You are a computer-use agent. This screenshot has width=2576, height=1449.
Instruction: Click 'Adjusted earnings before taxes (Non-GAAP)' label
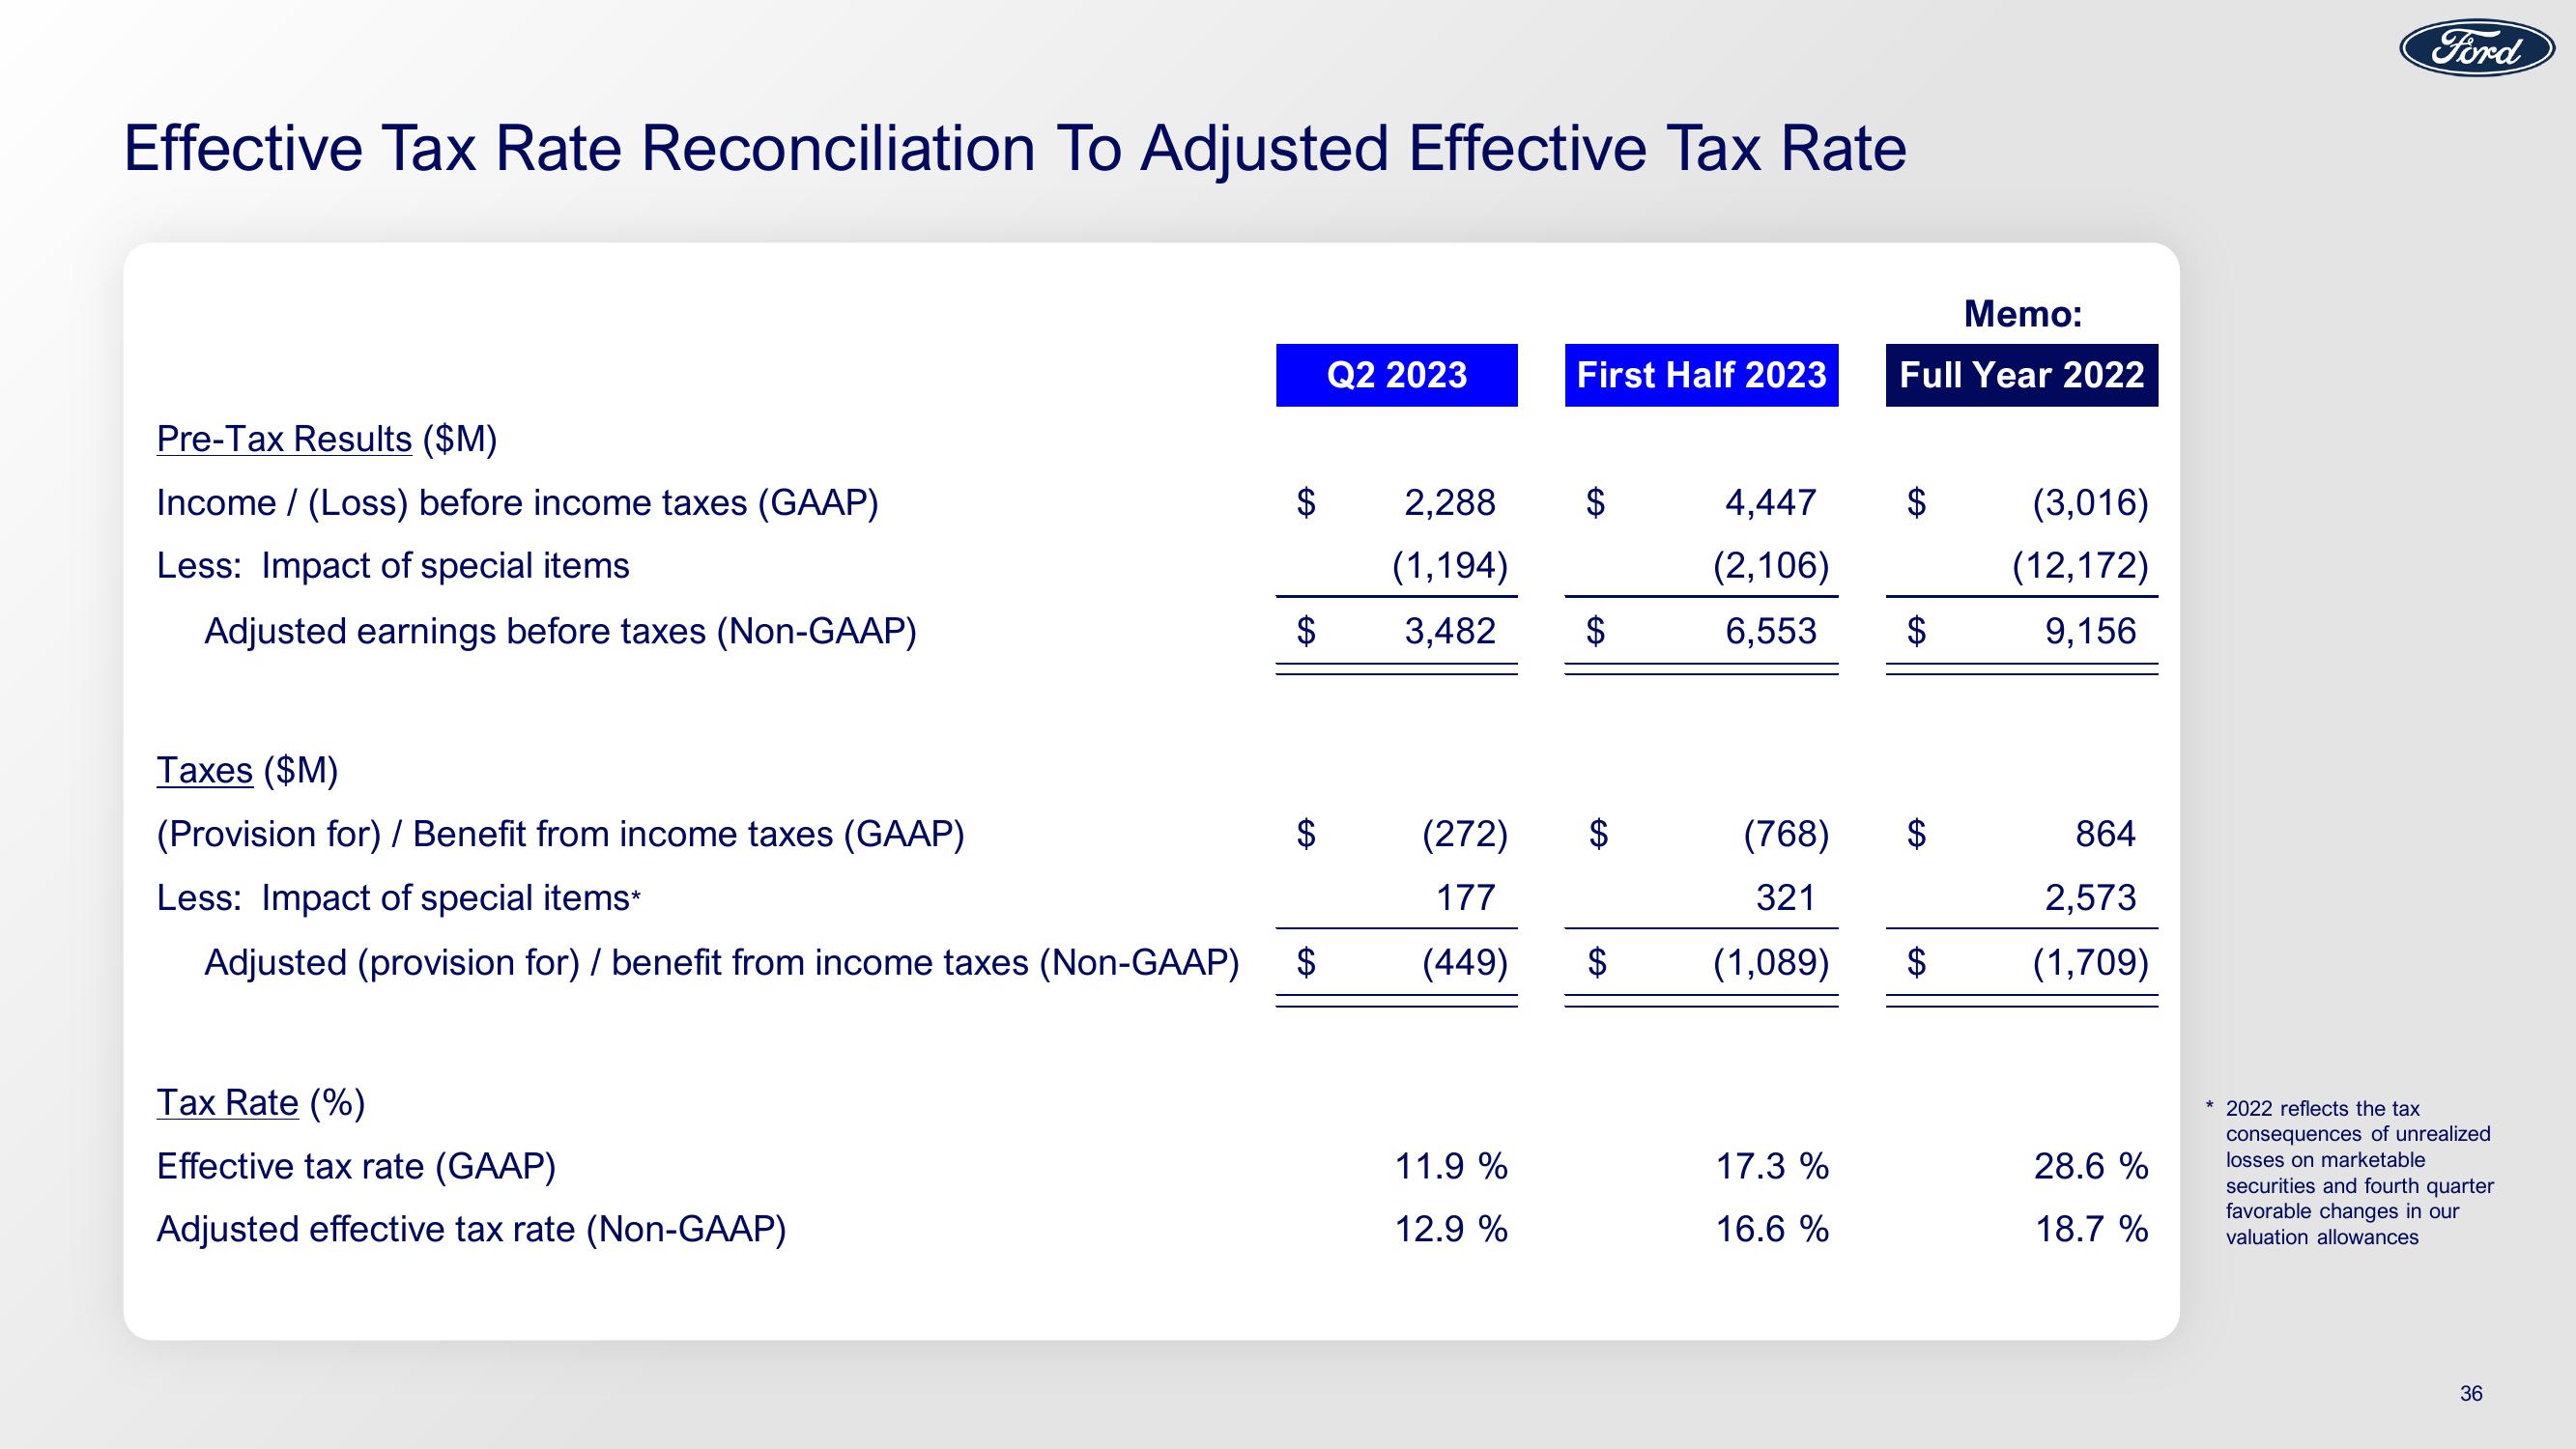pyautogui.click(x=560, y=631)
